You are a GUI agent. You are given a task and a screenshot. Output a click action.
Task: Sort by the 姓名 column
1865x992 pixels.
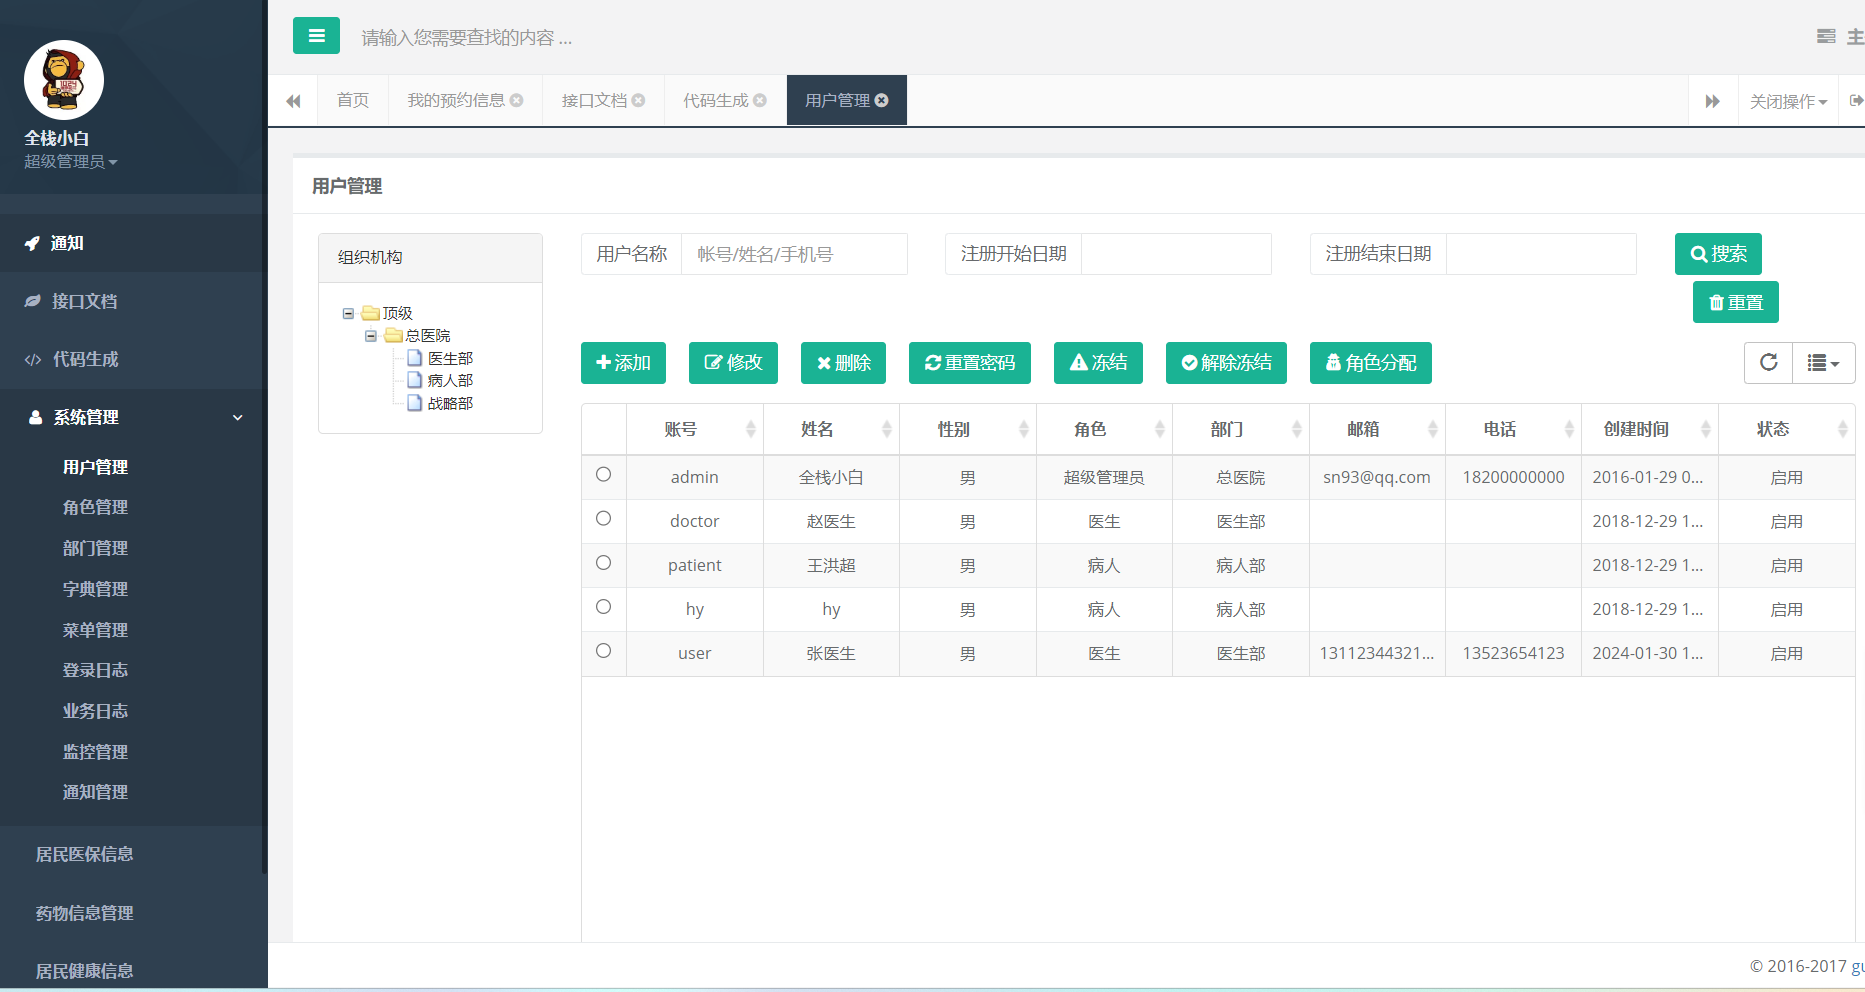tap(831, 429)
